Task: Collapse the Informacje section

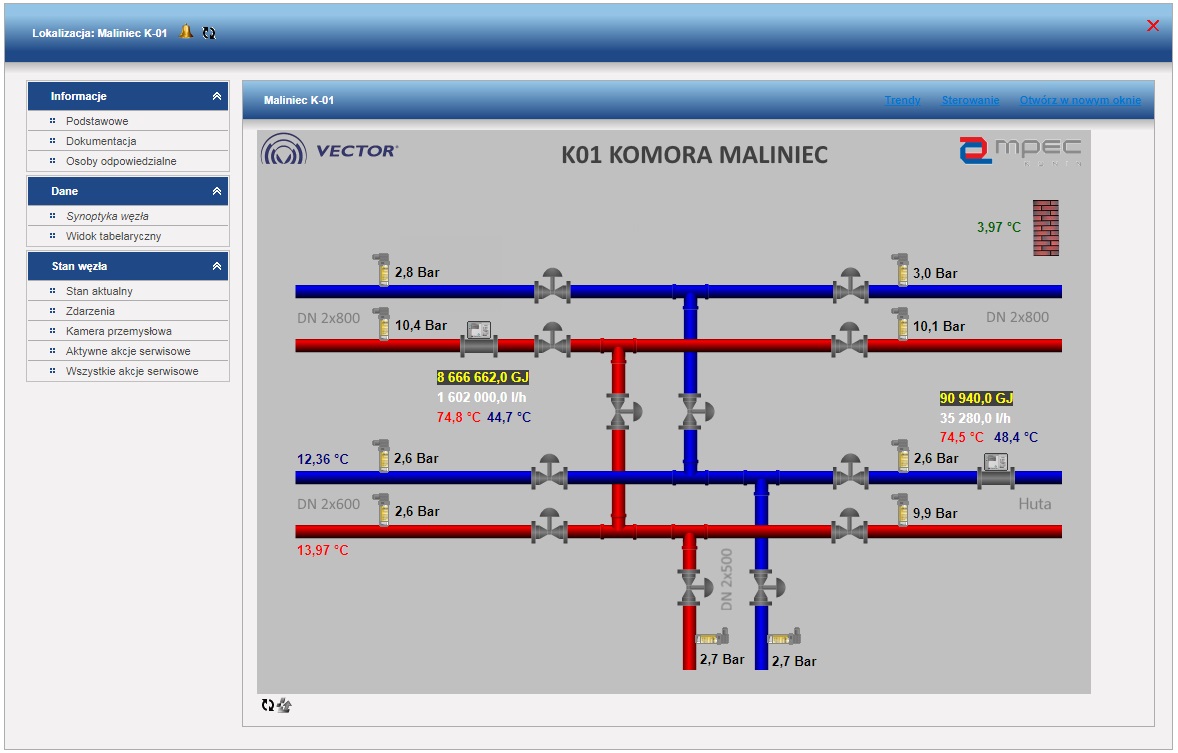Action: [x=217, y=97]
